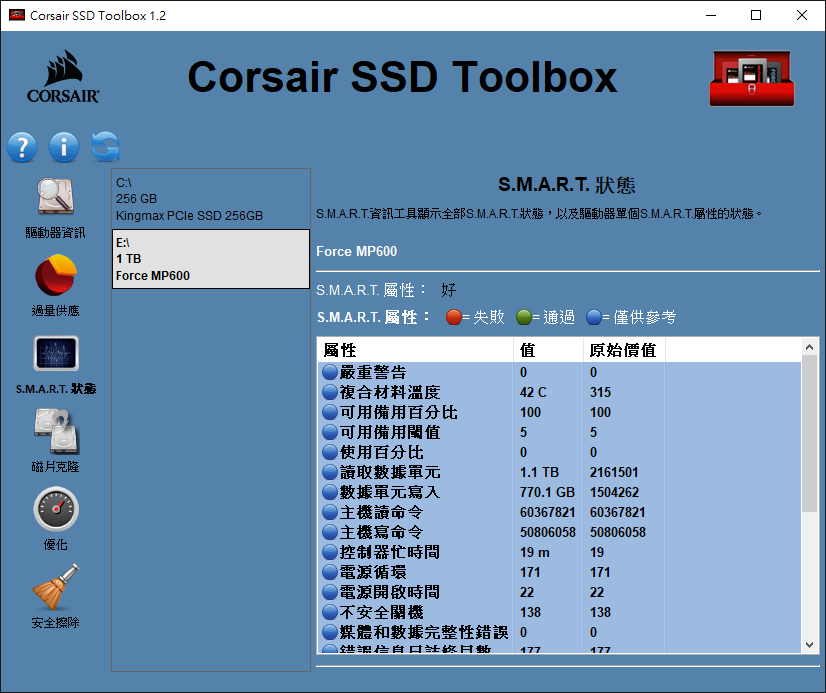Click the Corsair SSD Toolbox title bar icon
826x693 pixels.
click(x=17, y=15)
